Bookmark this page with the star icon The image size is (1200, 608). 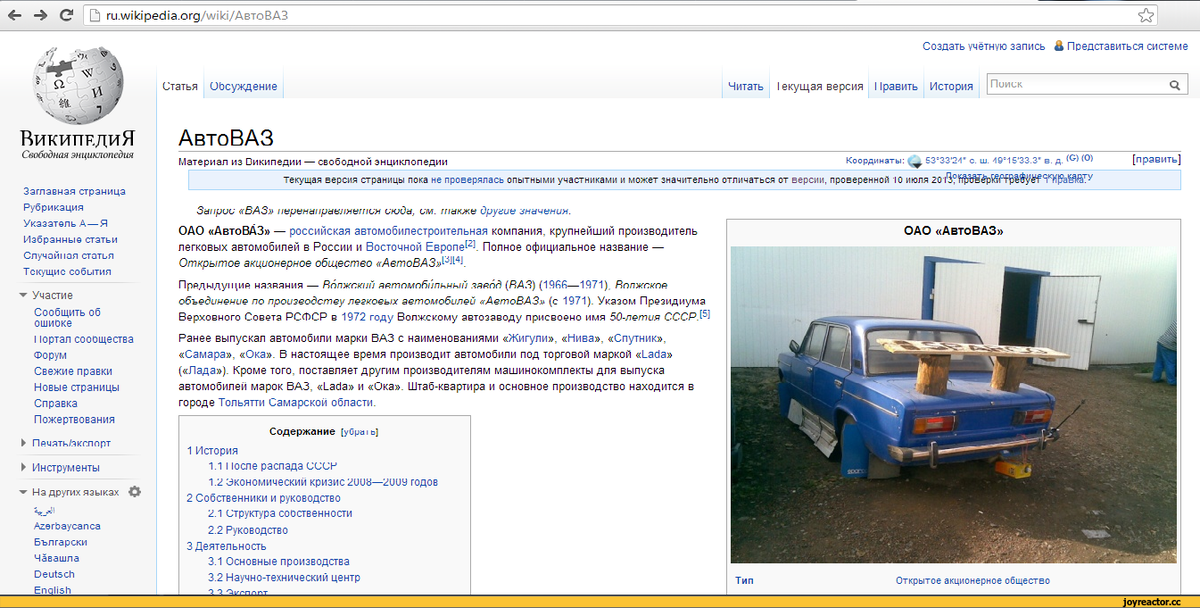coord(1146,15)
